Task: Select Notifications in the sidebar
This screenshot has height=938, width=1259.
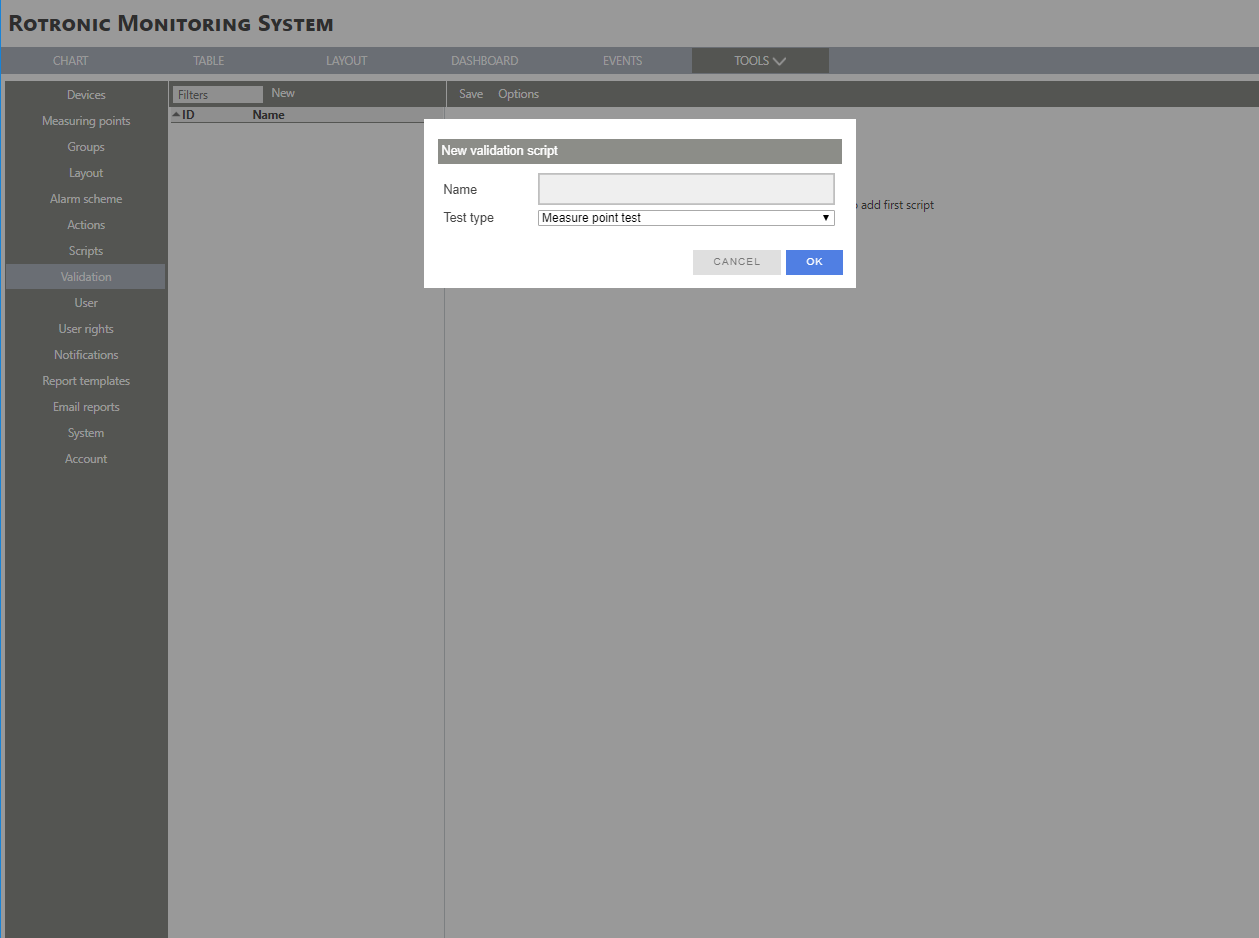Action: pos(86,355)
